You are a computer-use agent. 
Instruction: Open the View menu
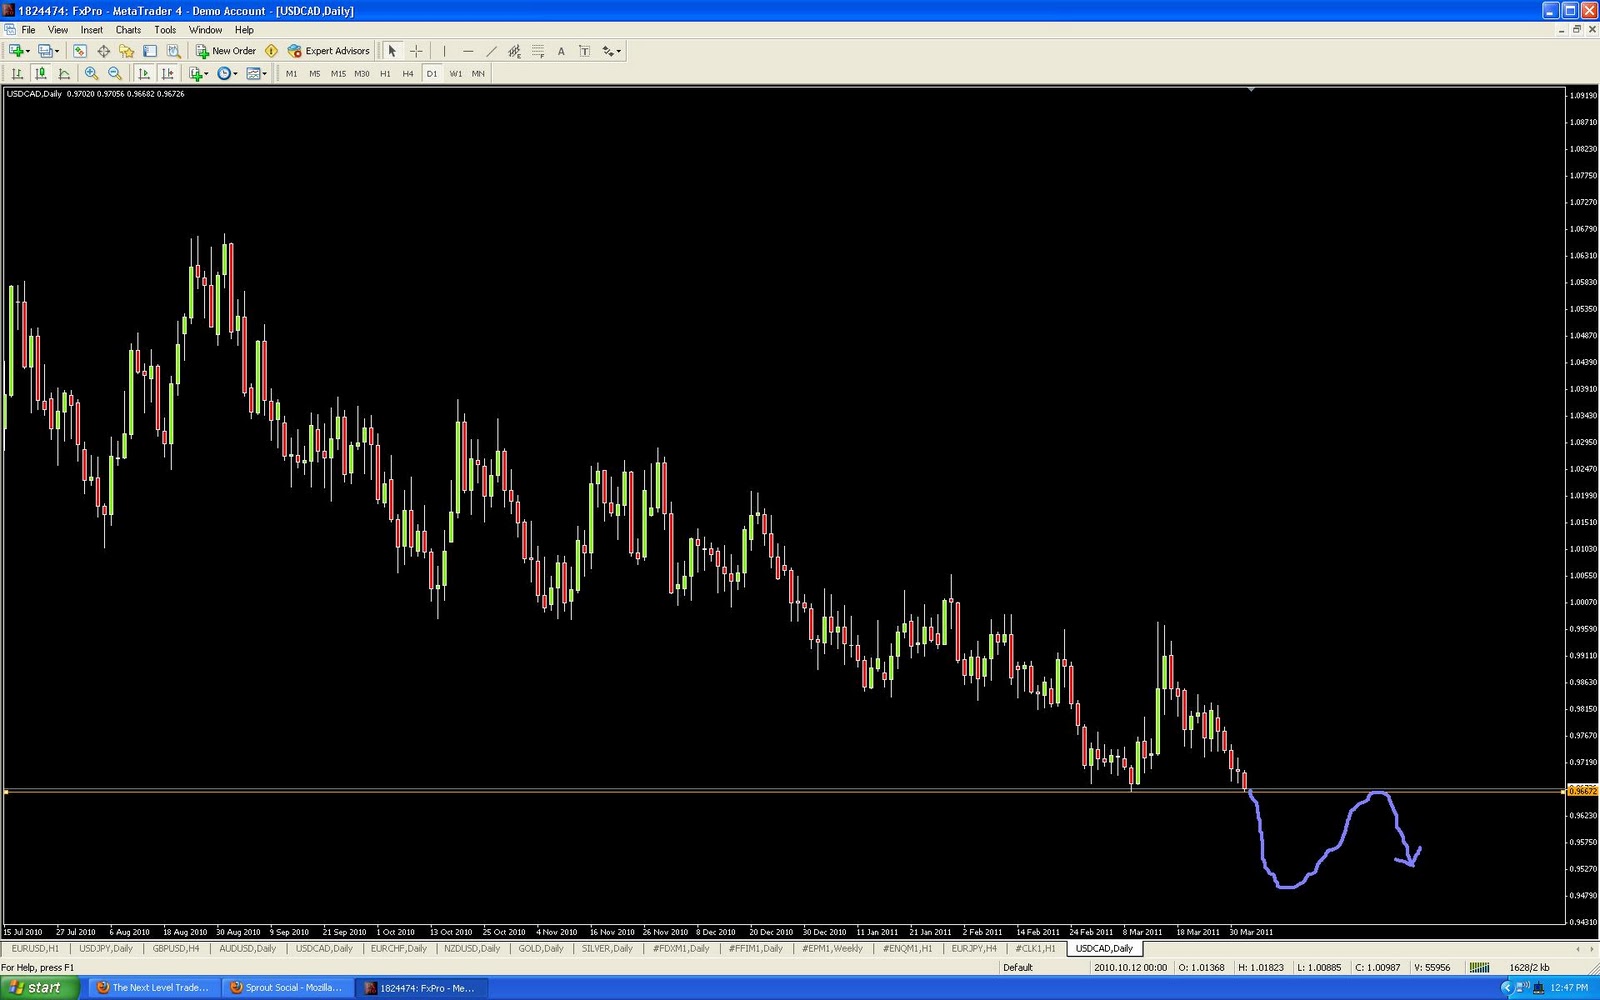click(58, 30)
